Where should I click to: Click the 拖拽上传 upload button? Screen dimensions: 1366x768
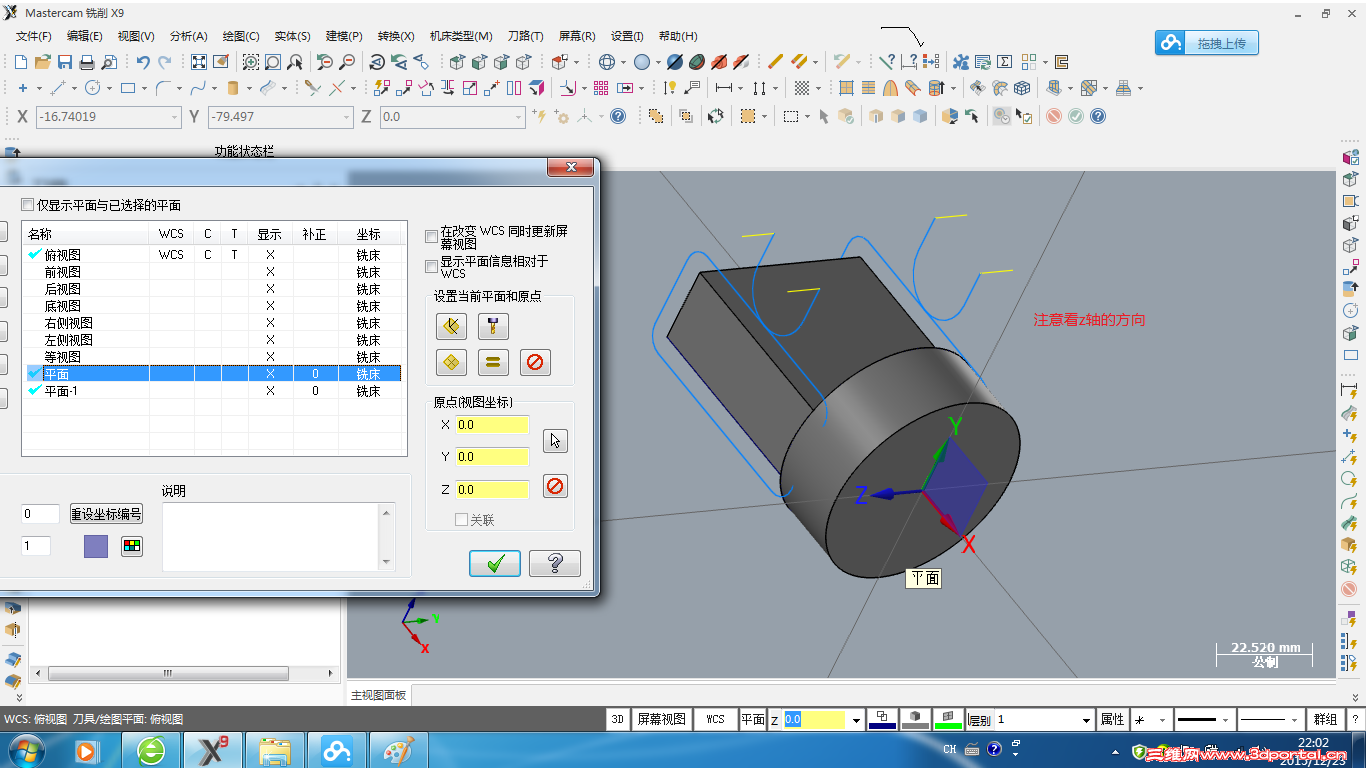point(1207,43)
